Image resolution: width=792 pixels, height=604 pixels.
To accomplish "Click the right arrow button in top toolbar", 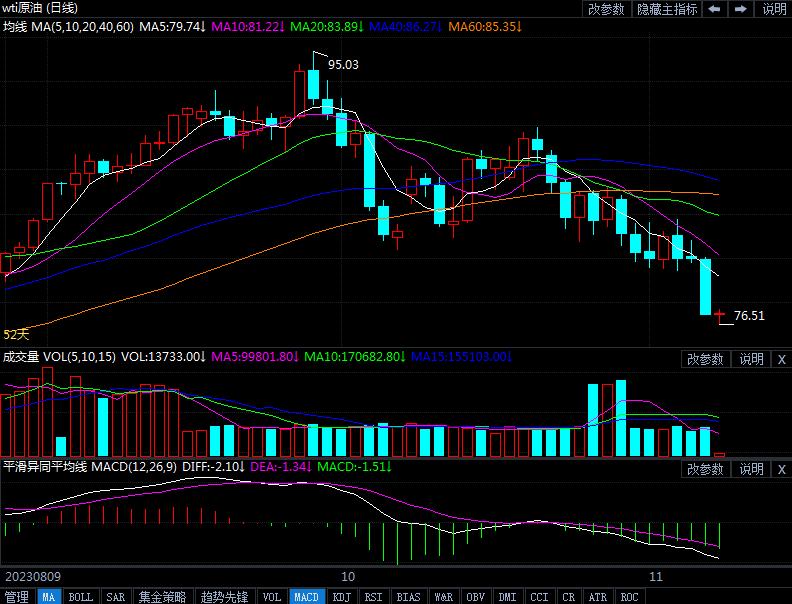I will tap(743, 9).
